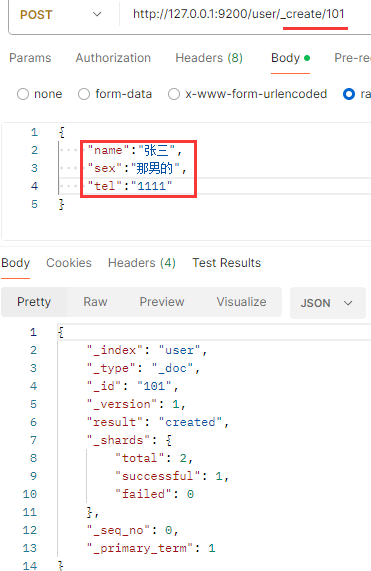Open the Test Results tab
Viewport: 371px width, 571px height.
(227, 263)
